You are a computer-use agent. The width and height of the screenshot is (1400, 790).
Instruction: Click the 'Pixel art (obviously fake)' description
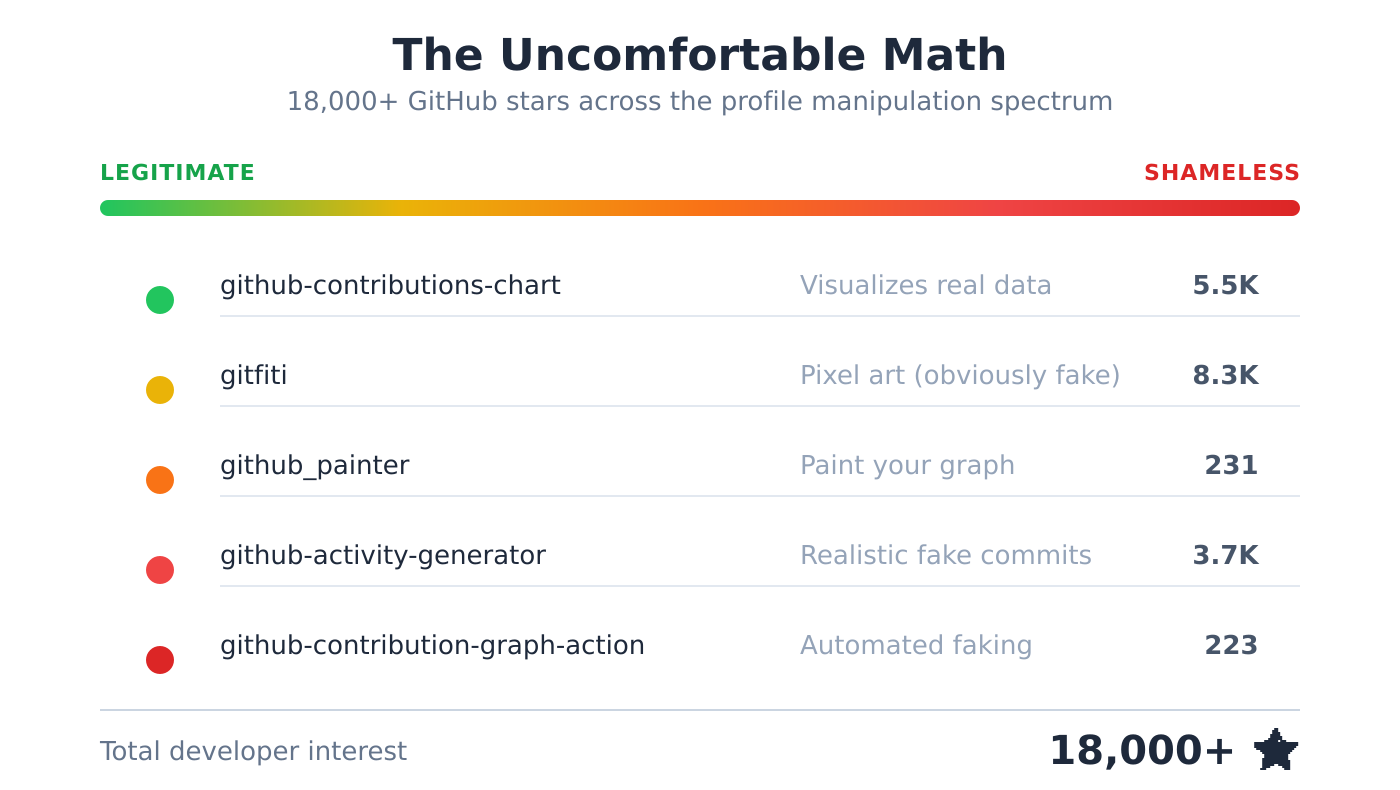tap(959, 376)
